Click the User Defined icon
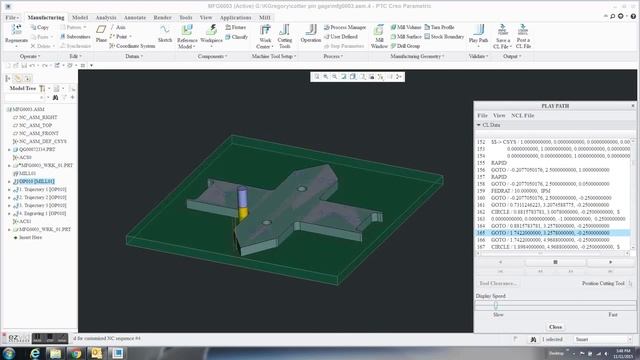Viewport: 640px width, 360px height. click(x=327, y=37)
